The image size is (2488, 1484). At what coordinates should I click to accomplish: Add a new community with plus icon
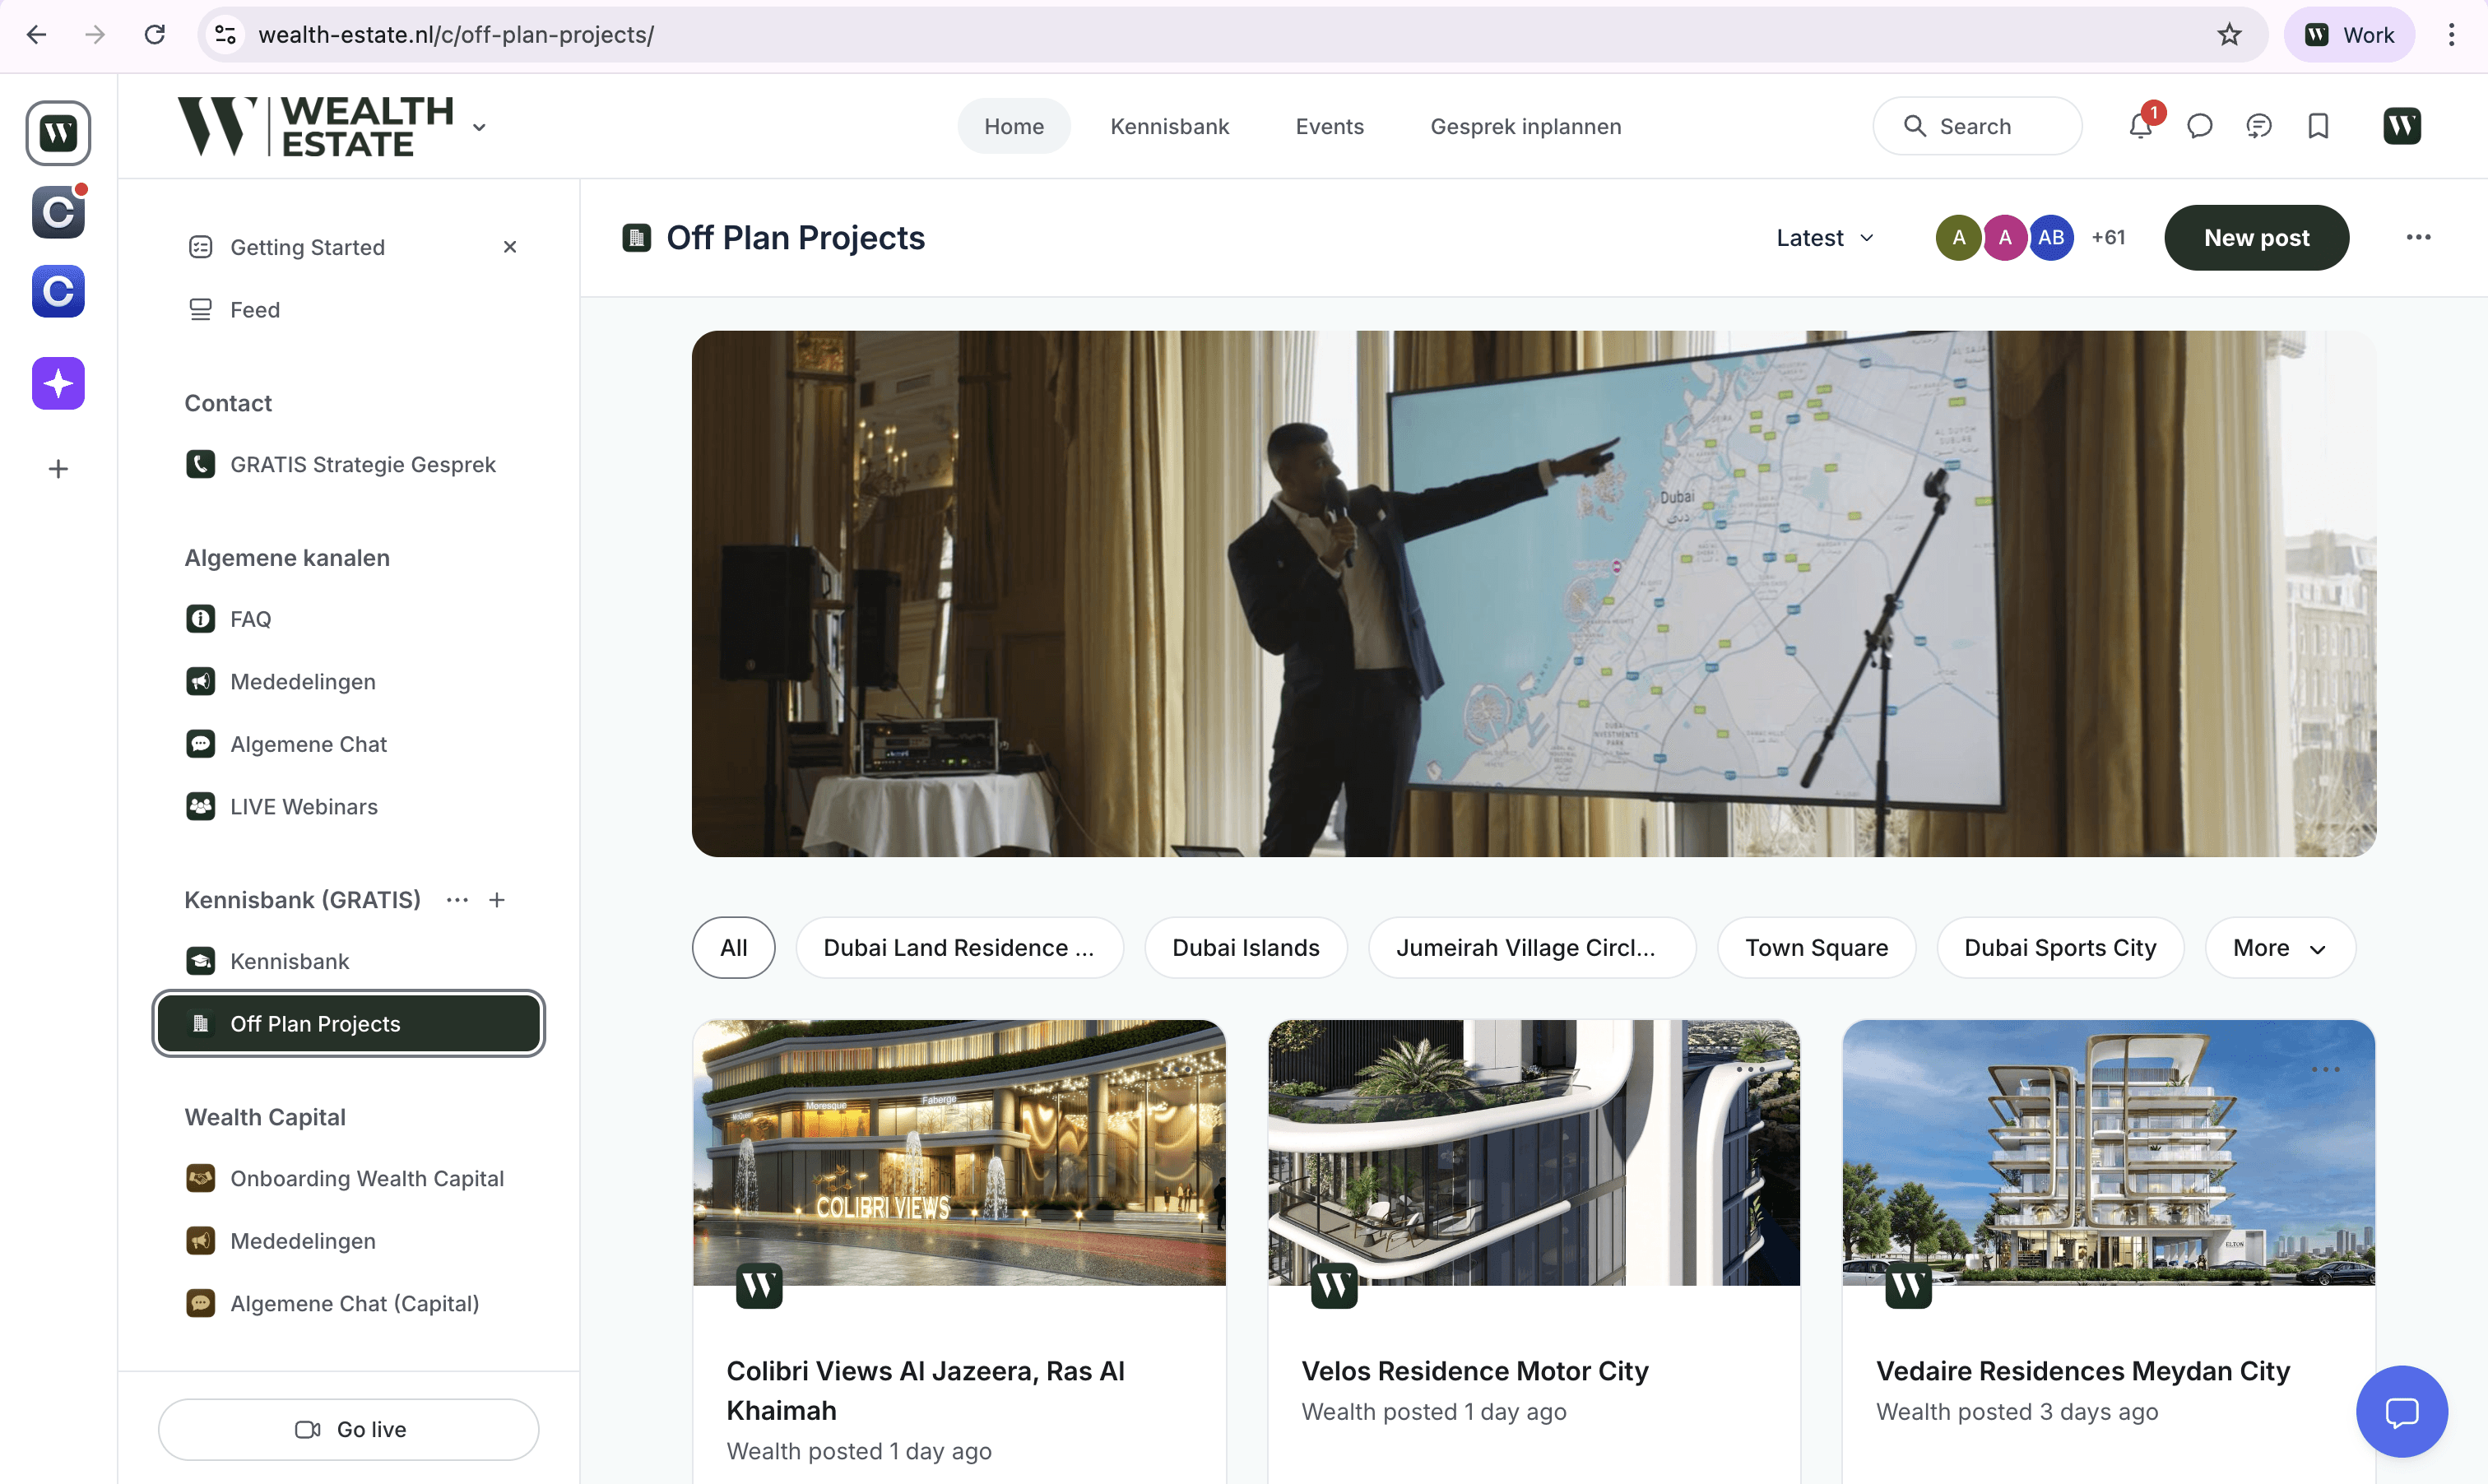[58, 469]
